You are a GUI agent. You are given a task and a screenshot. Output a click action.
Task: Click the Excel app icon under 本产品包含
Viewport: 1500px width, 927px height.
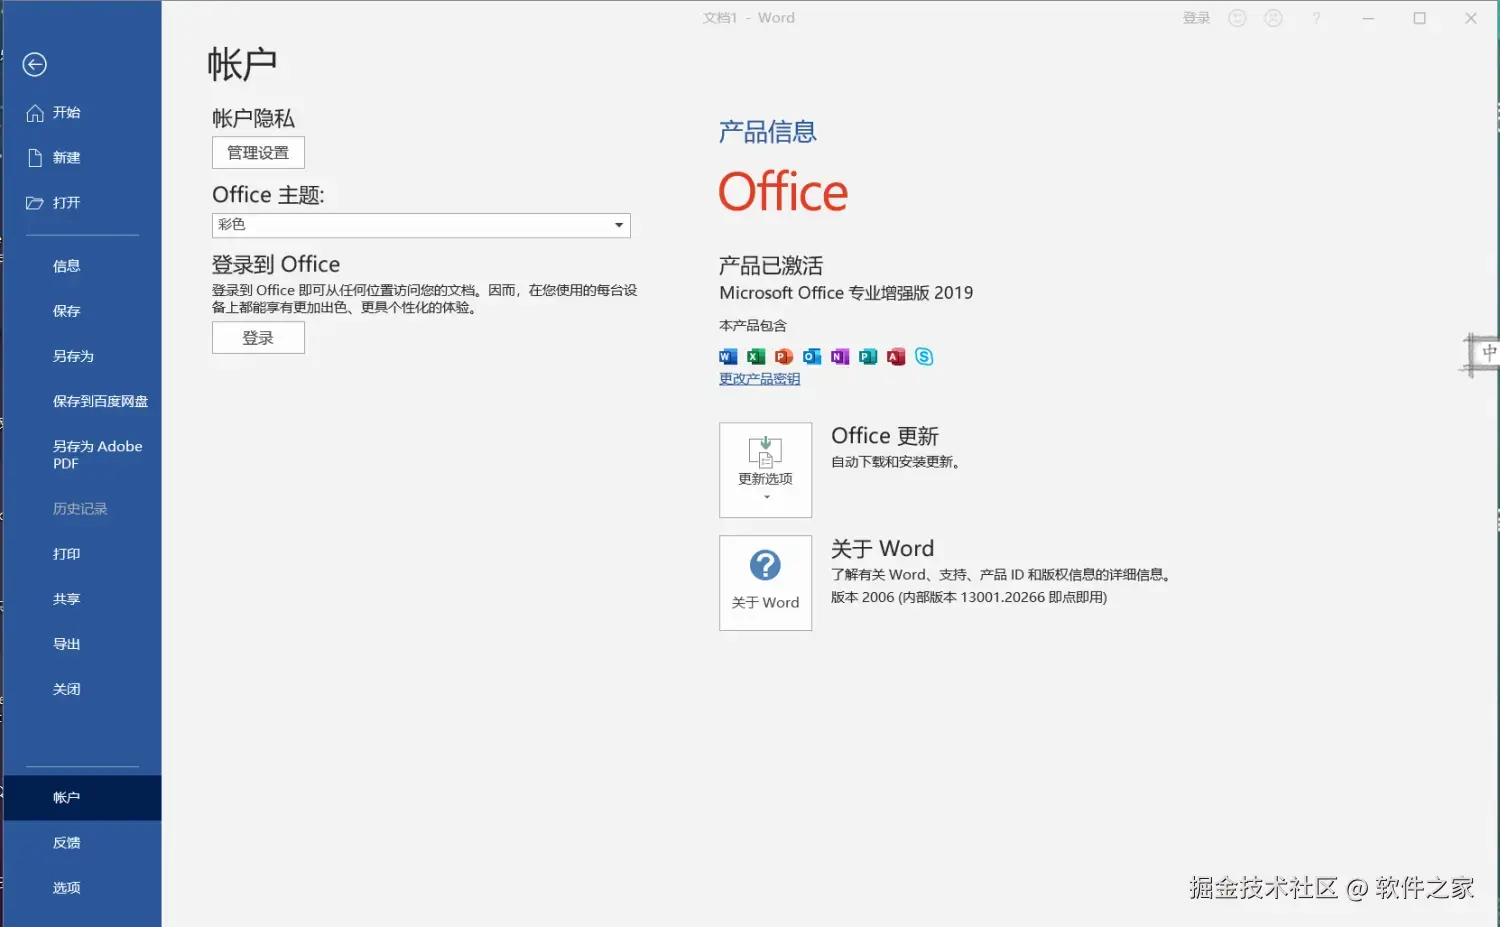756,357
